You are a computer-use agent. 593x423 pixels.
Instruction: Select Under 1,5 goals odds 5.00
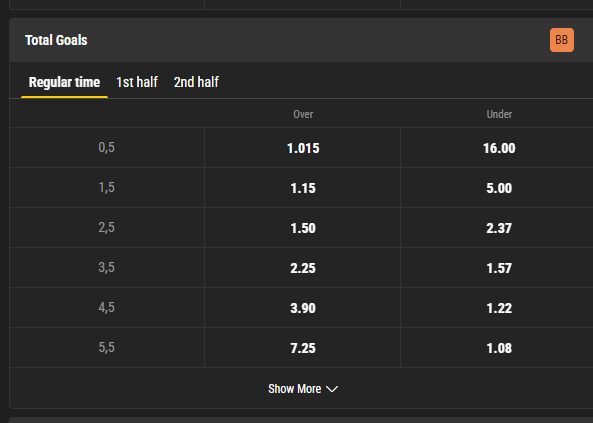click(499, 188)
